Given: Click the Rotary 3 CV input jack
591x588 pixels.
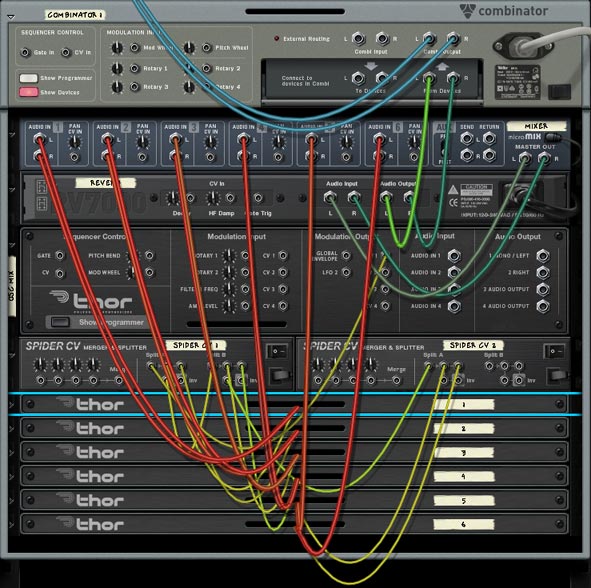Looking at the screenshot, I should tap(135, 87).
